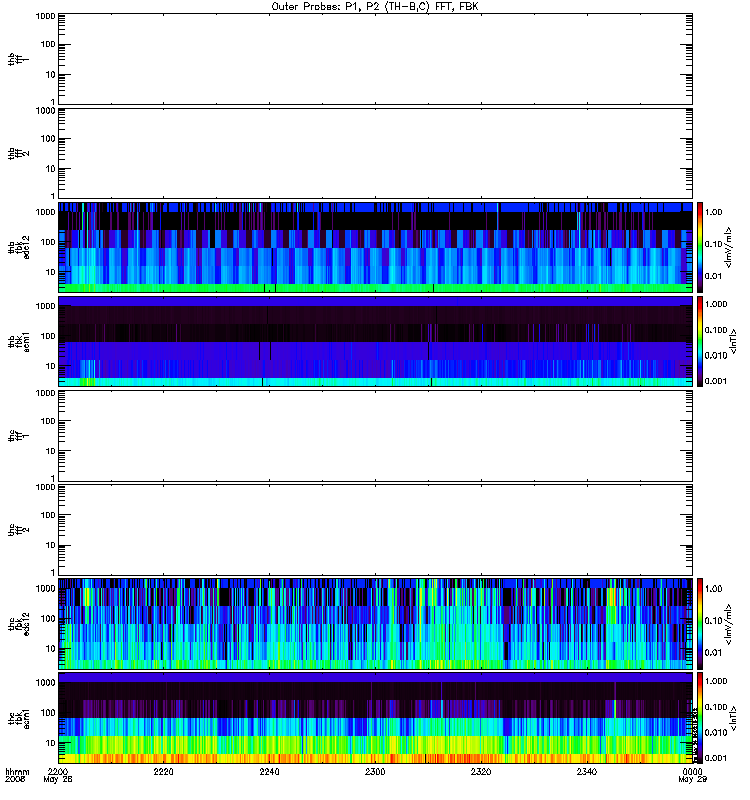Click inside the empty thb fff 1 panel
The image size is (750, 800).
click(x=375, y=59)
